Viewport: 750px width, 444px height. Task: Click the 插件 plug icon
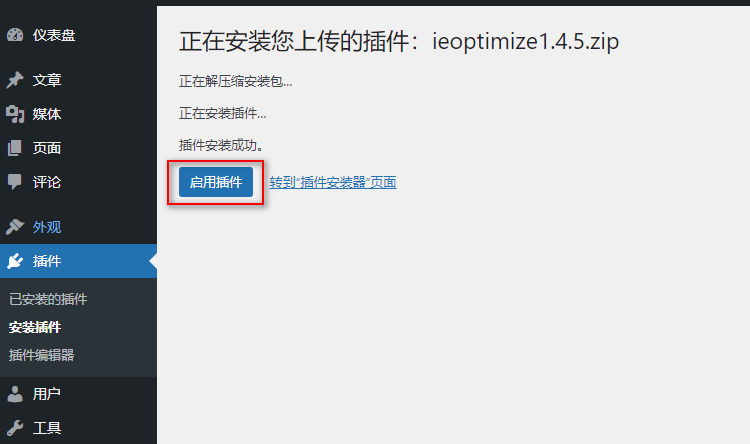pyautogui.click(x=15, y=261)
